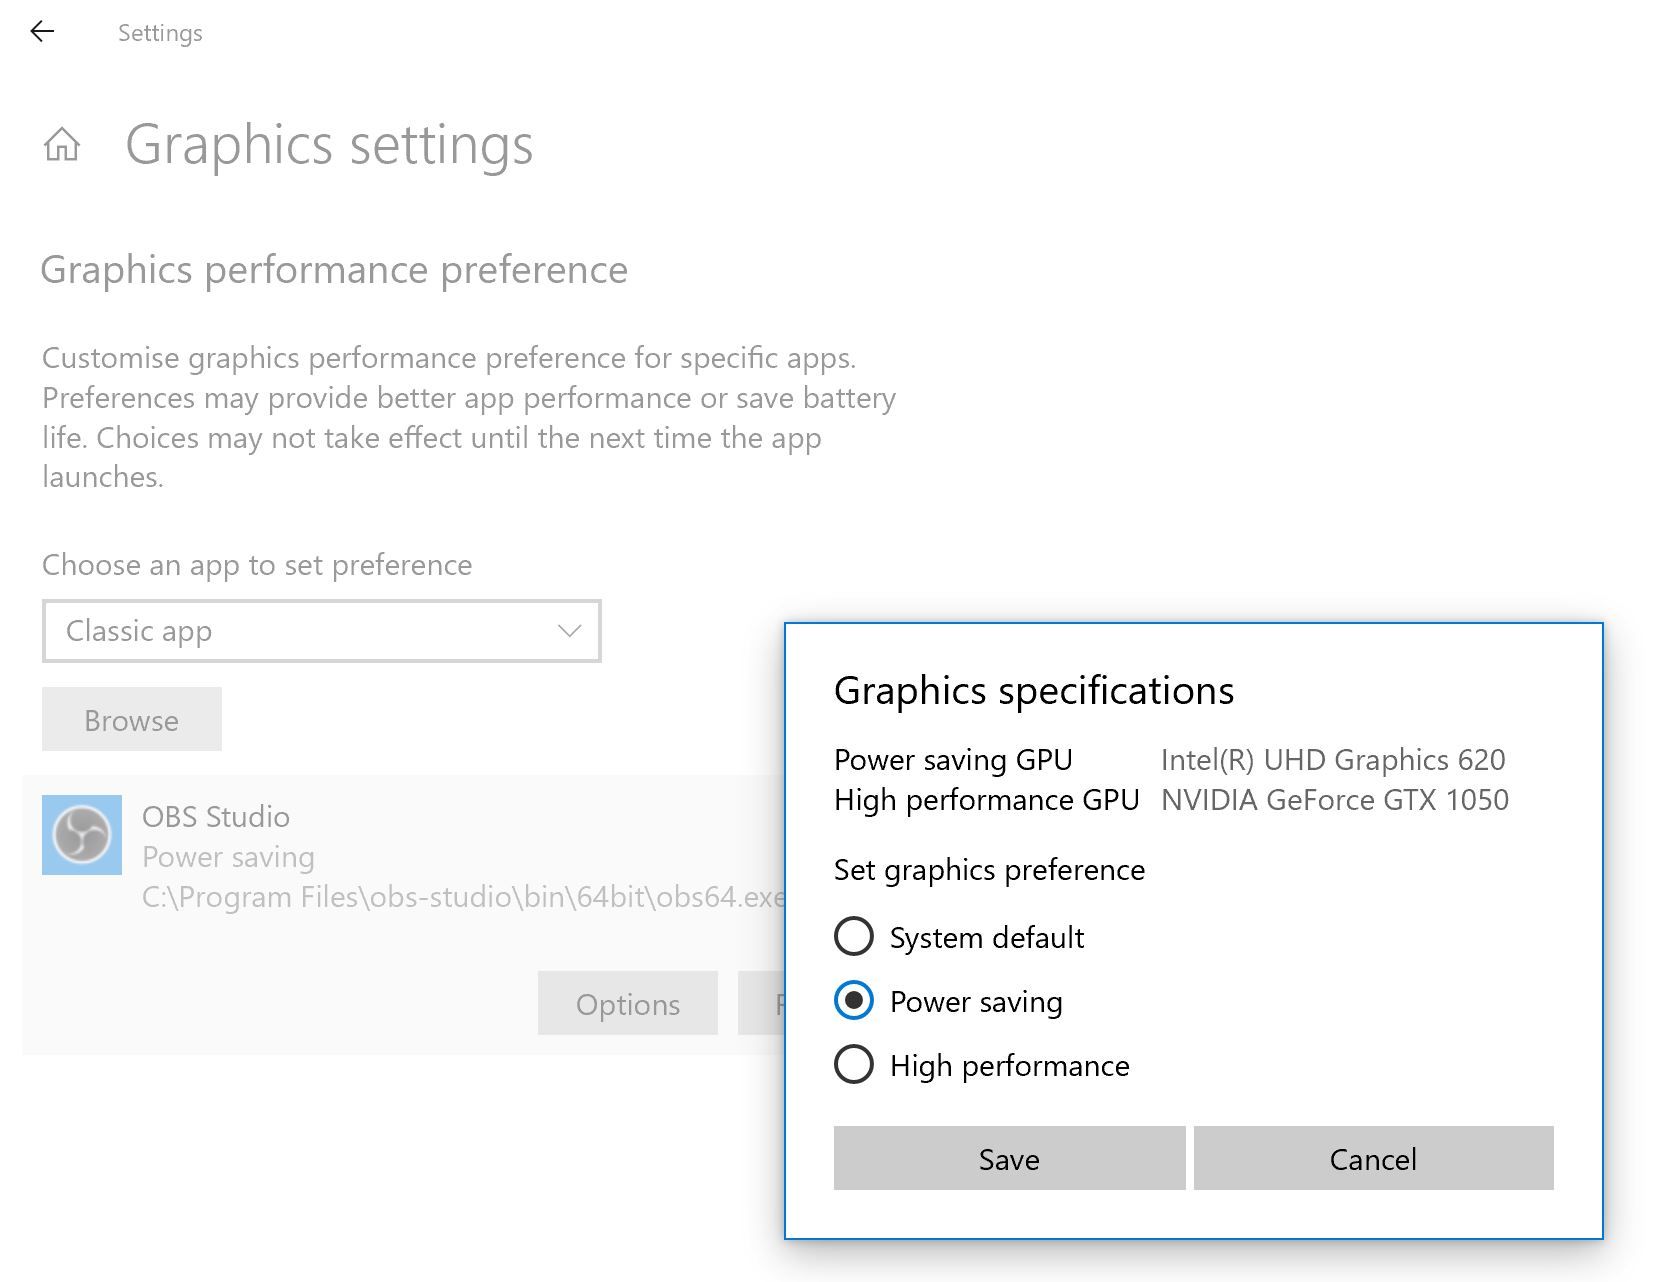Click the Graphics performance preference heading

pos(334,269)
